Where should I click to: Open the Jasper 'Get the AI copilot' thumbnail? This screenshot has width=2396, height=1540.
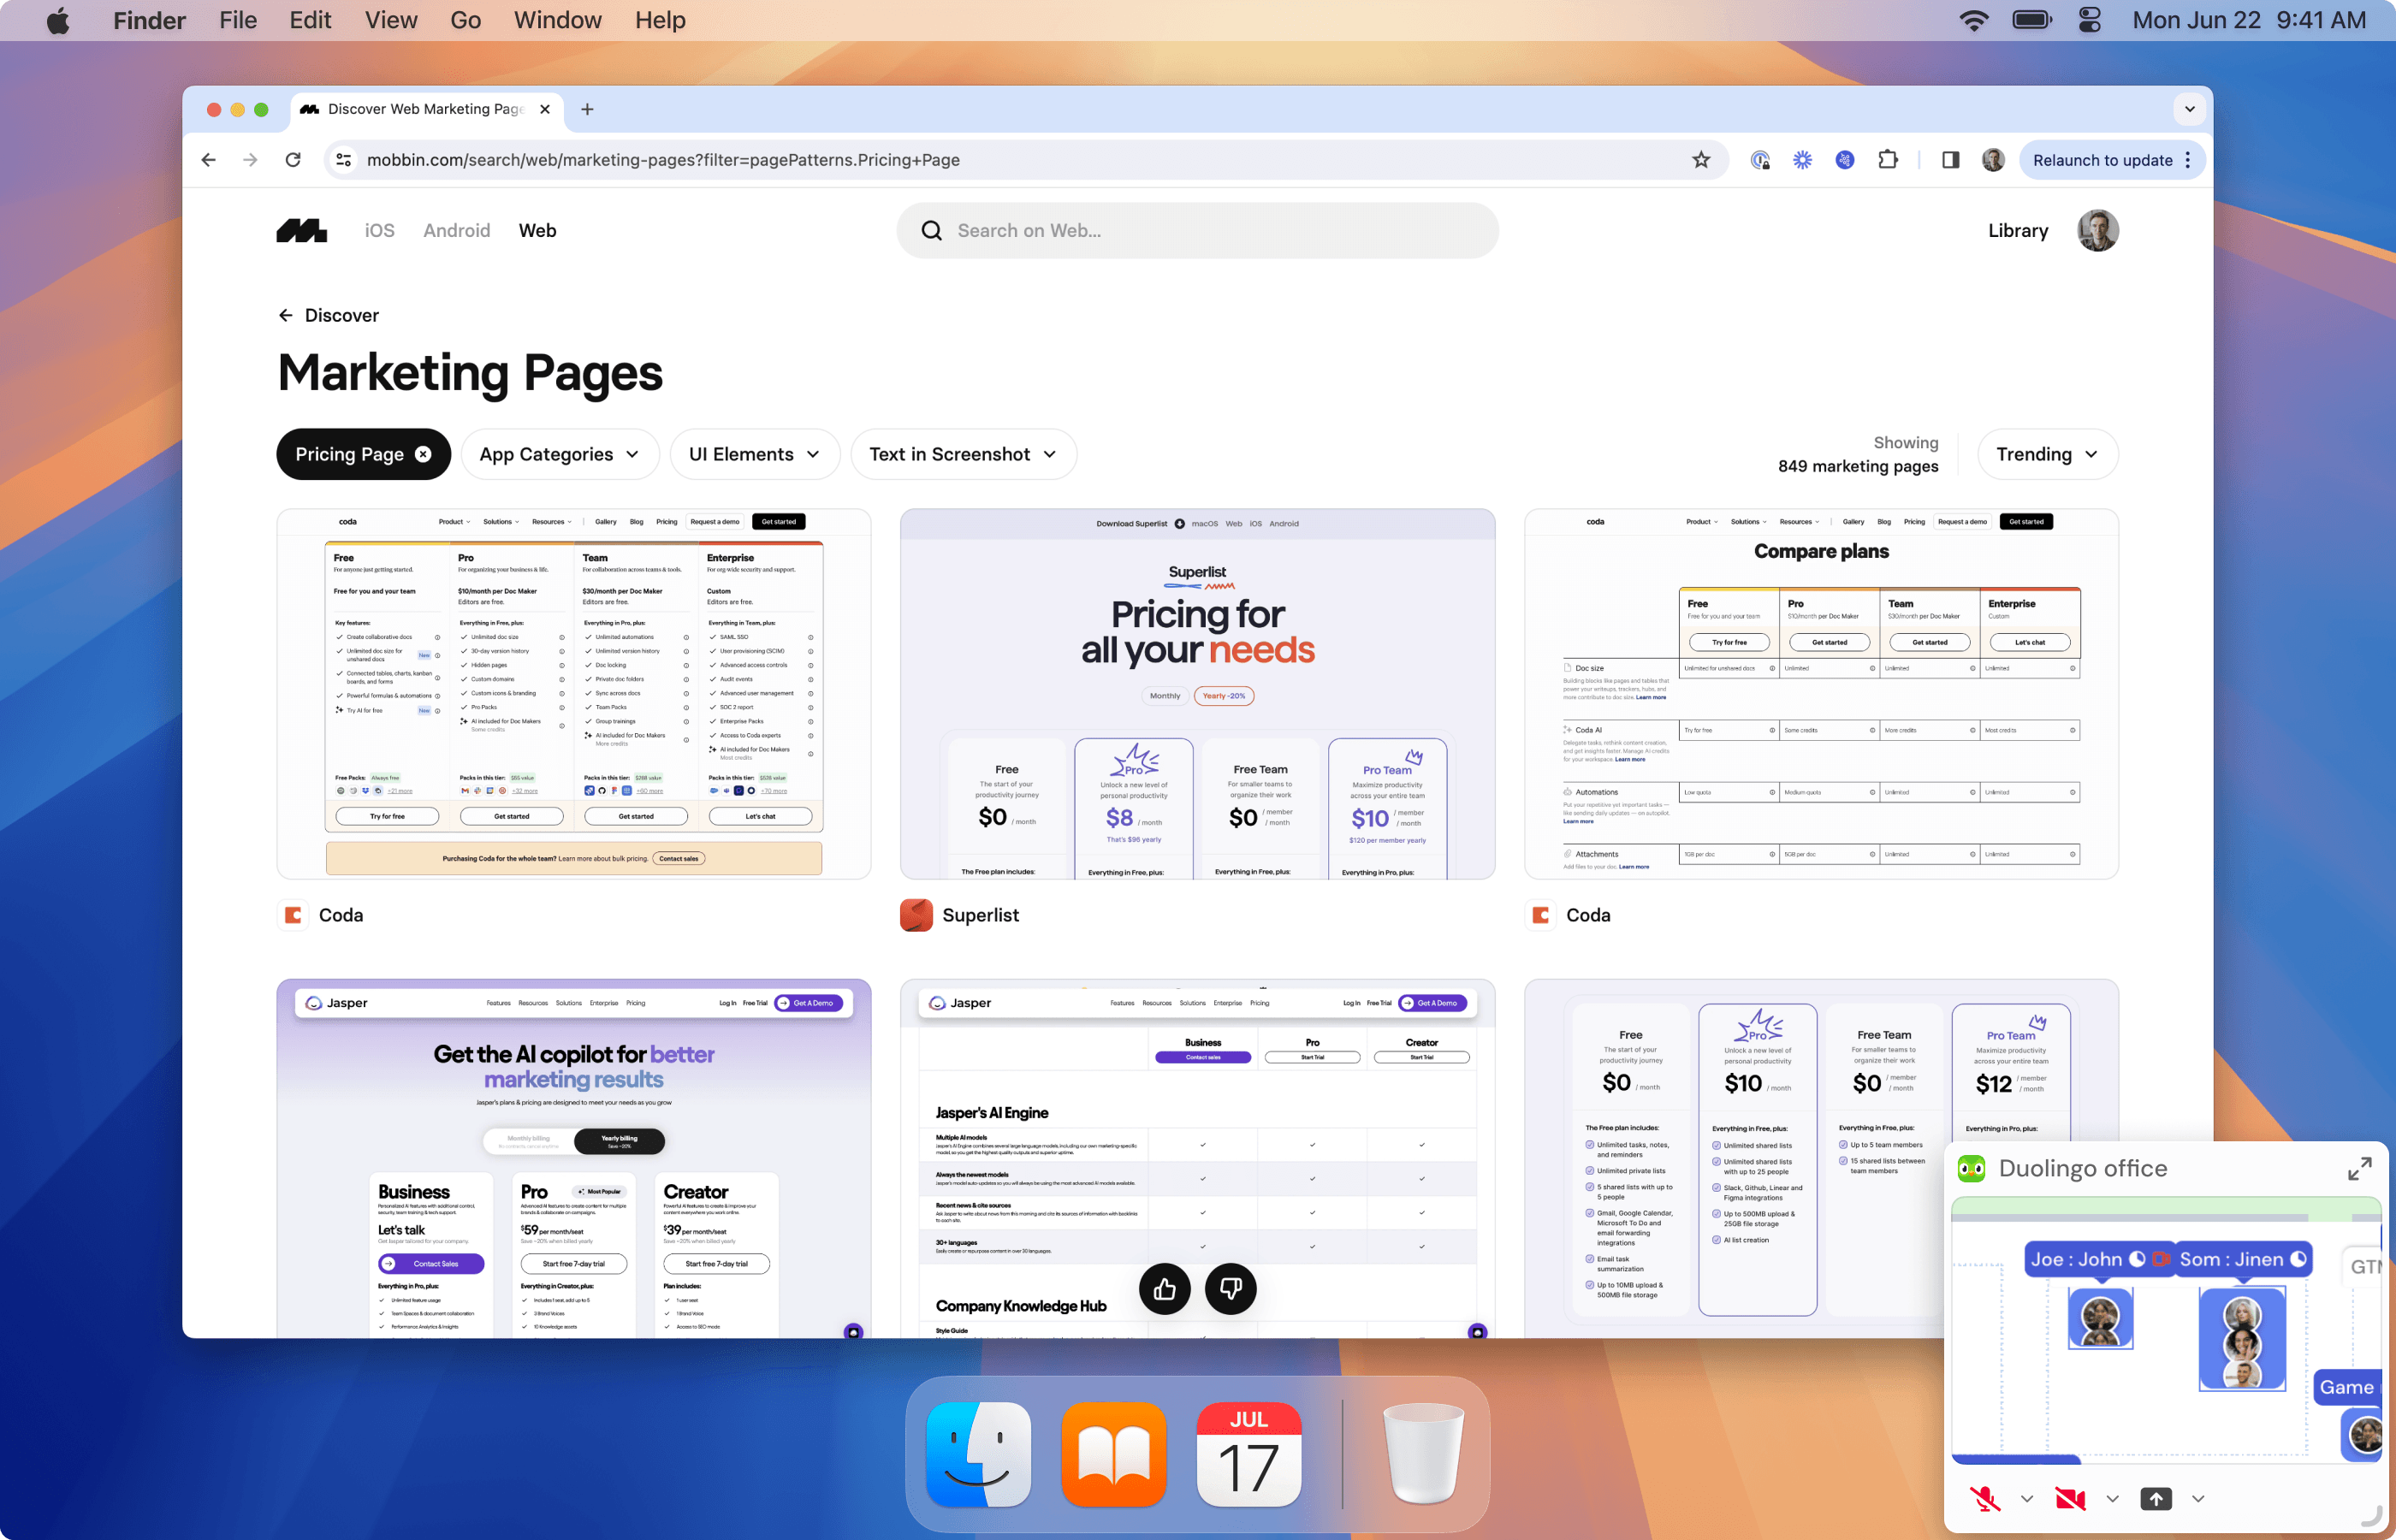click(573, 1158)
